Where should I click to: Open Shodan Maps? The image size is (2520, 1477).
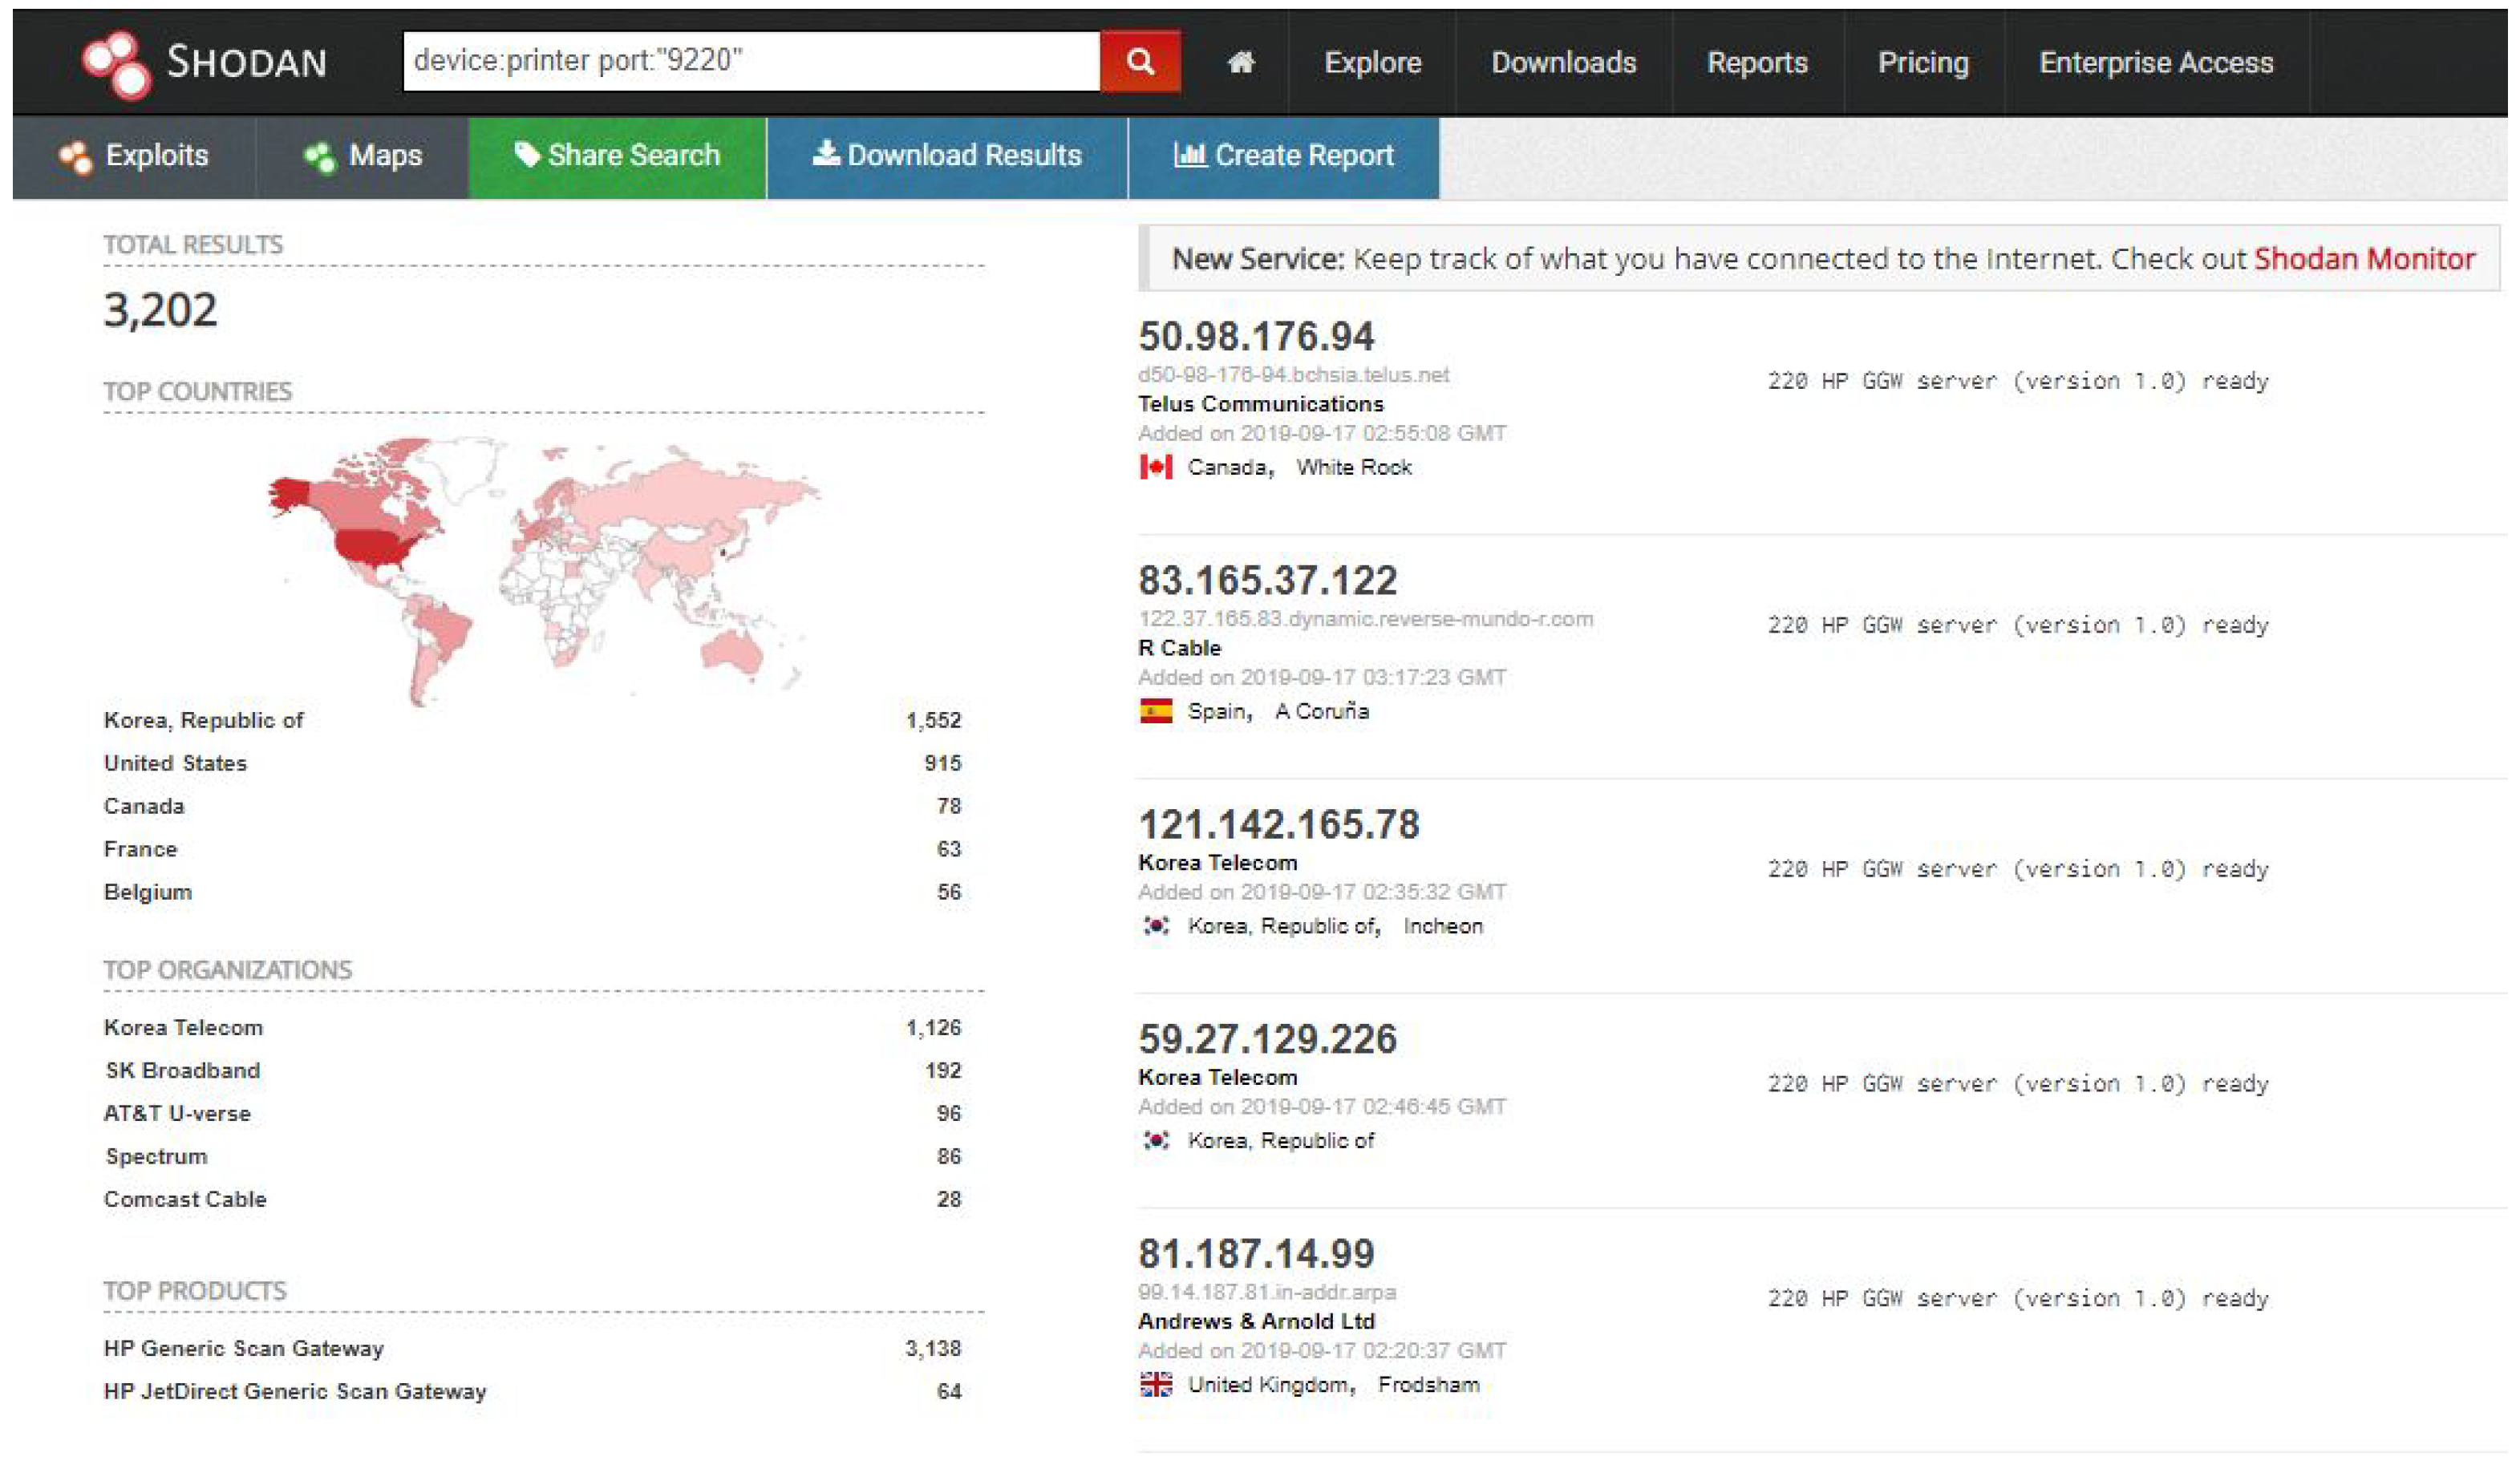coord(363,156)
